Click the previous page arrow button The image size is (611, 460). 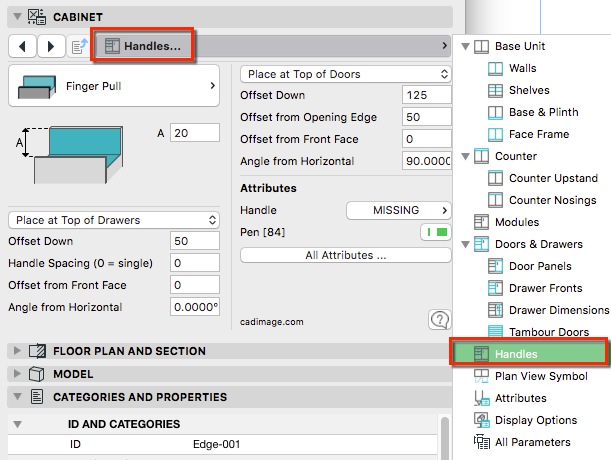coord(23,46)
